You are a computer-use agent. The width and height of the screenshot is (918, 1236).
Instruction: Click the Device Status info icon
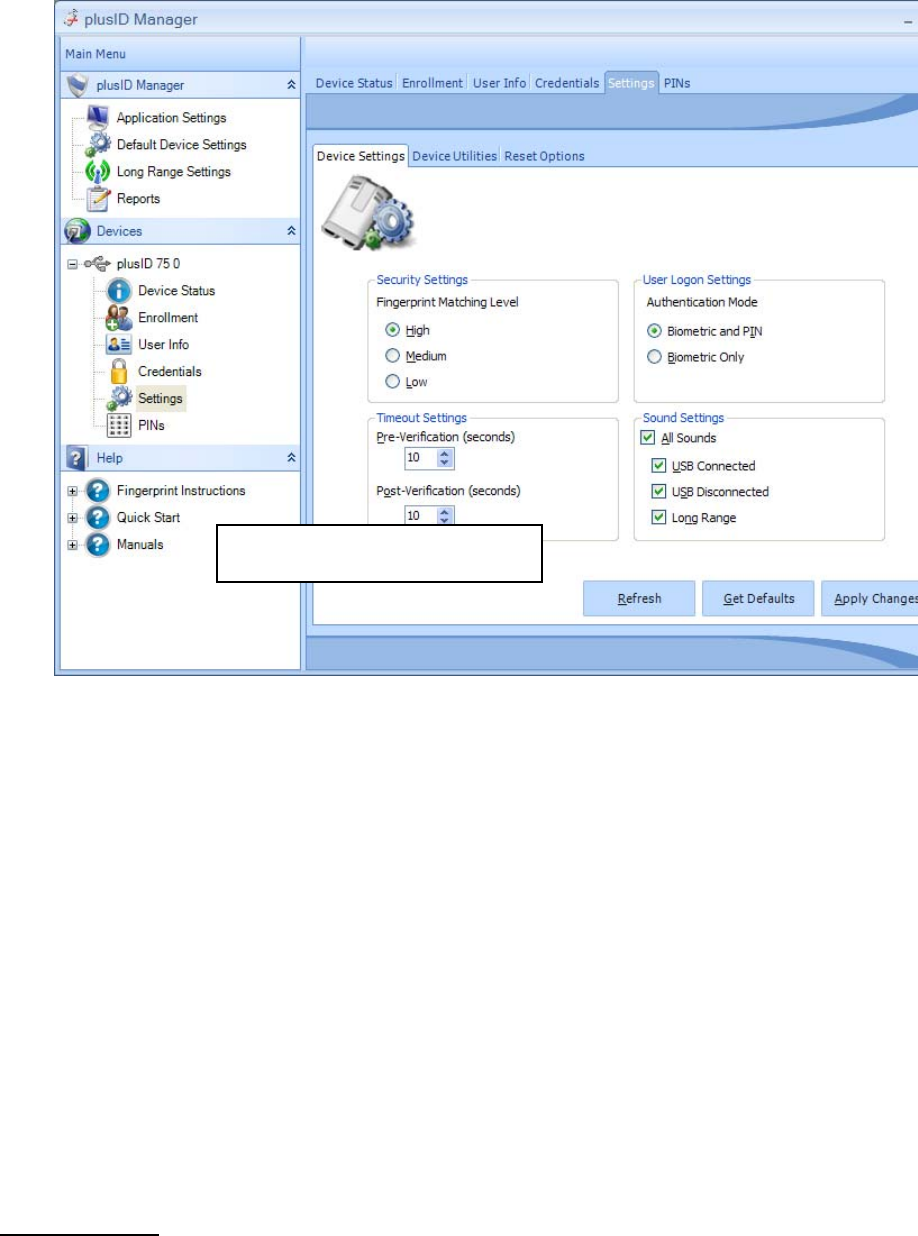[x=119, y=291]
